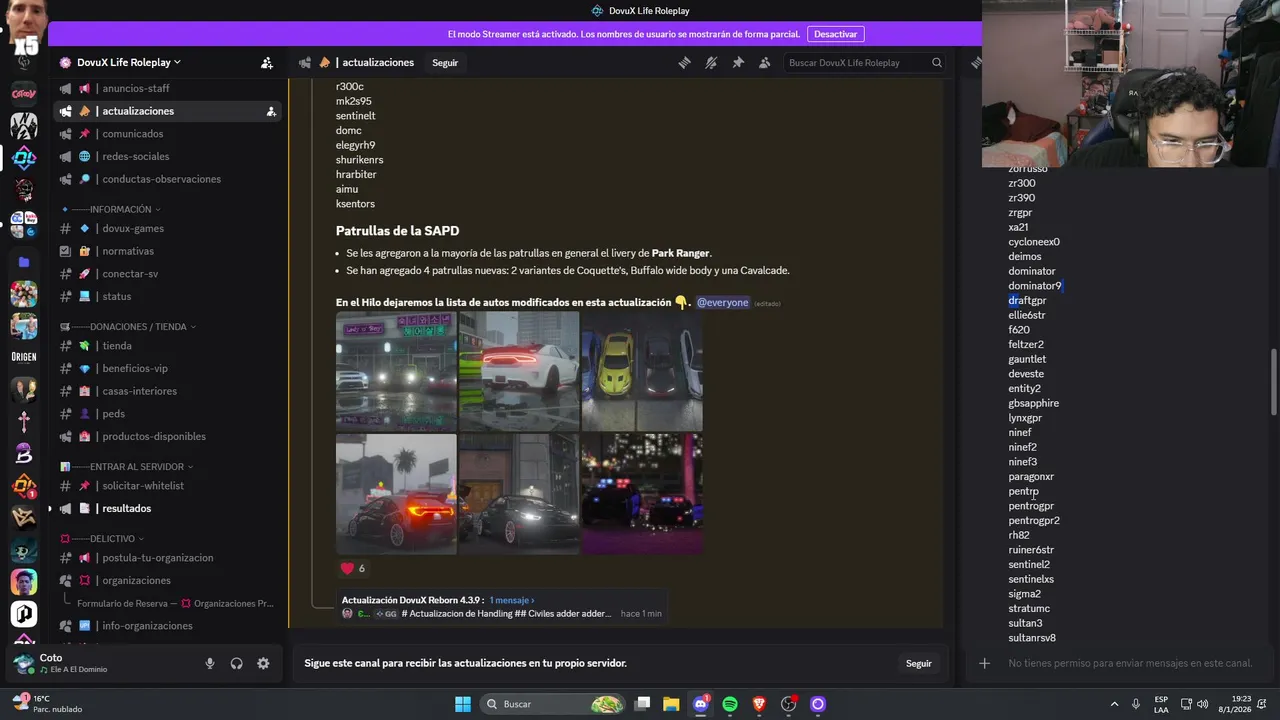Open the solicitar-whitelist channel
This screenshot has height=720, width=1280.
[x=143, y=486]
